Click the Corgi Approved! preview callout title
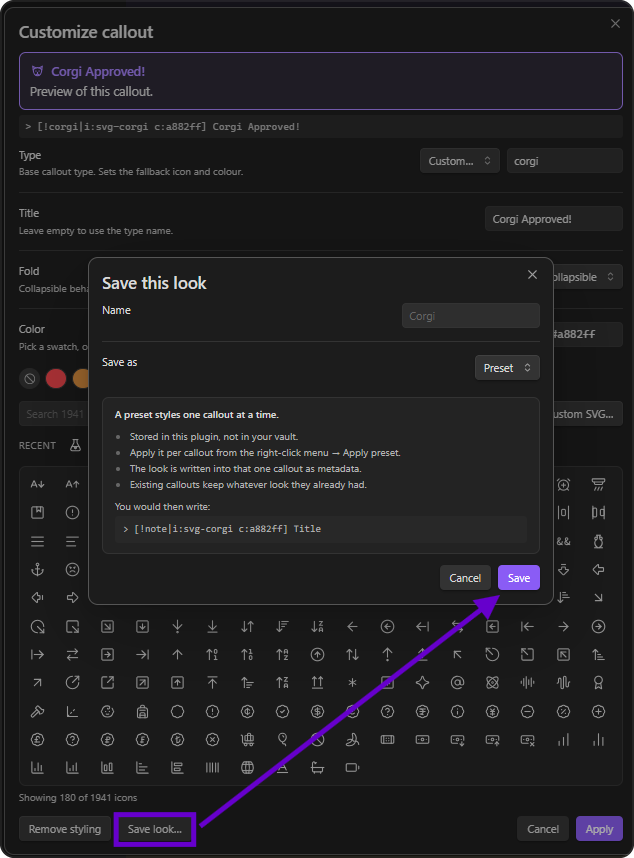Image resolution: width=634 pixels, height=858 pixels. click(x=98, y=72)
